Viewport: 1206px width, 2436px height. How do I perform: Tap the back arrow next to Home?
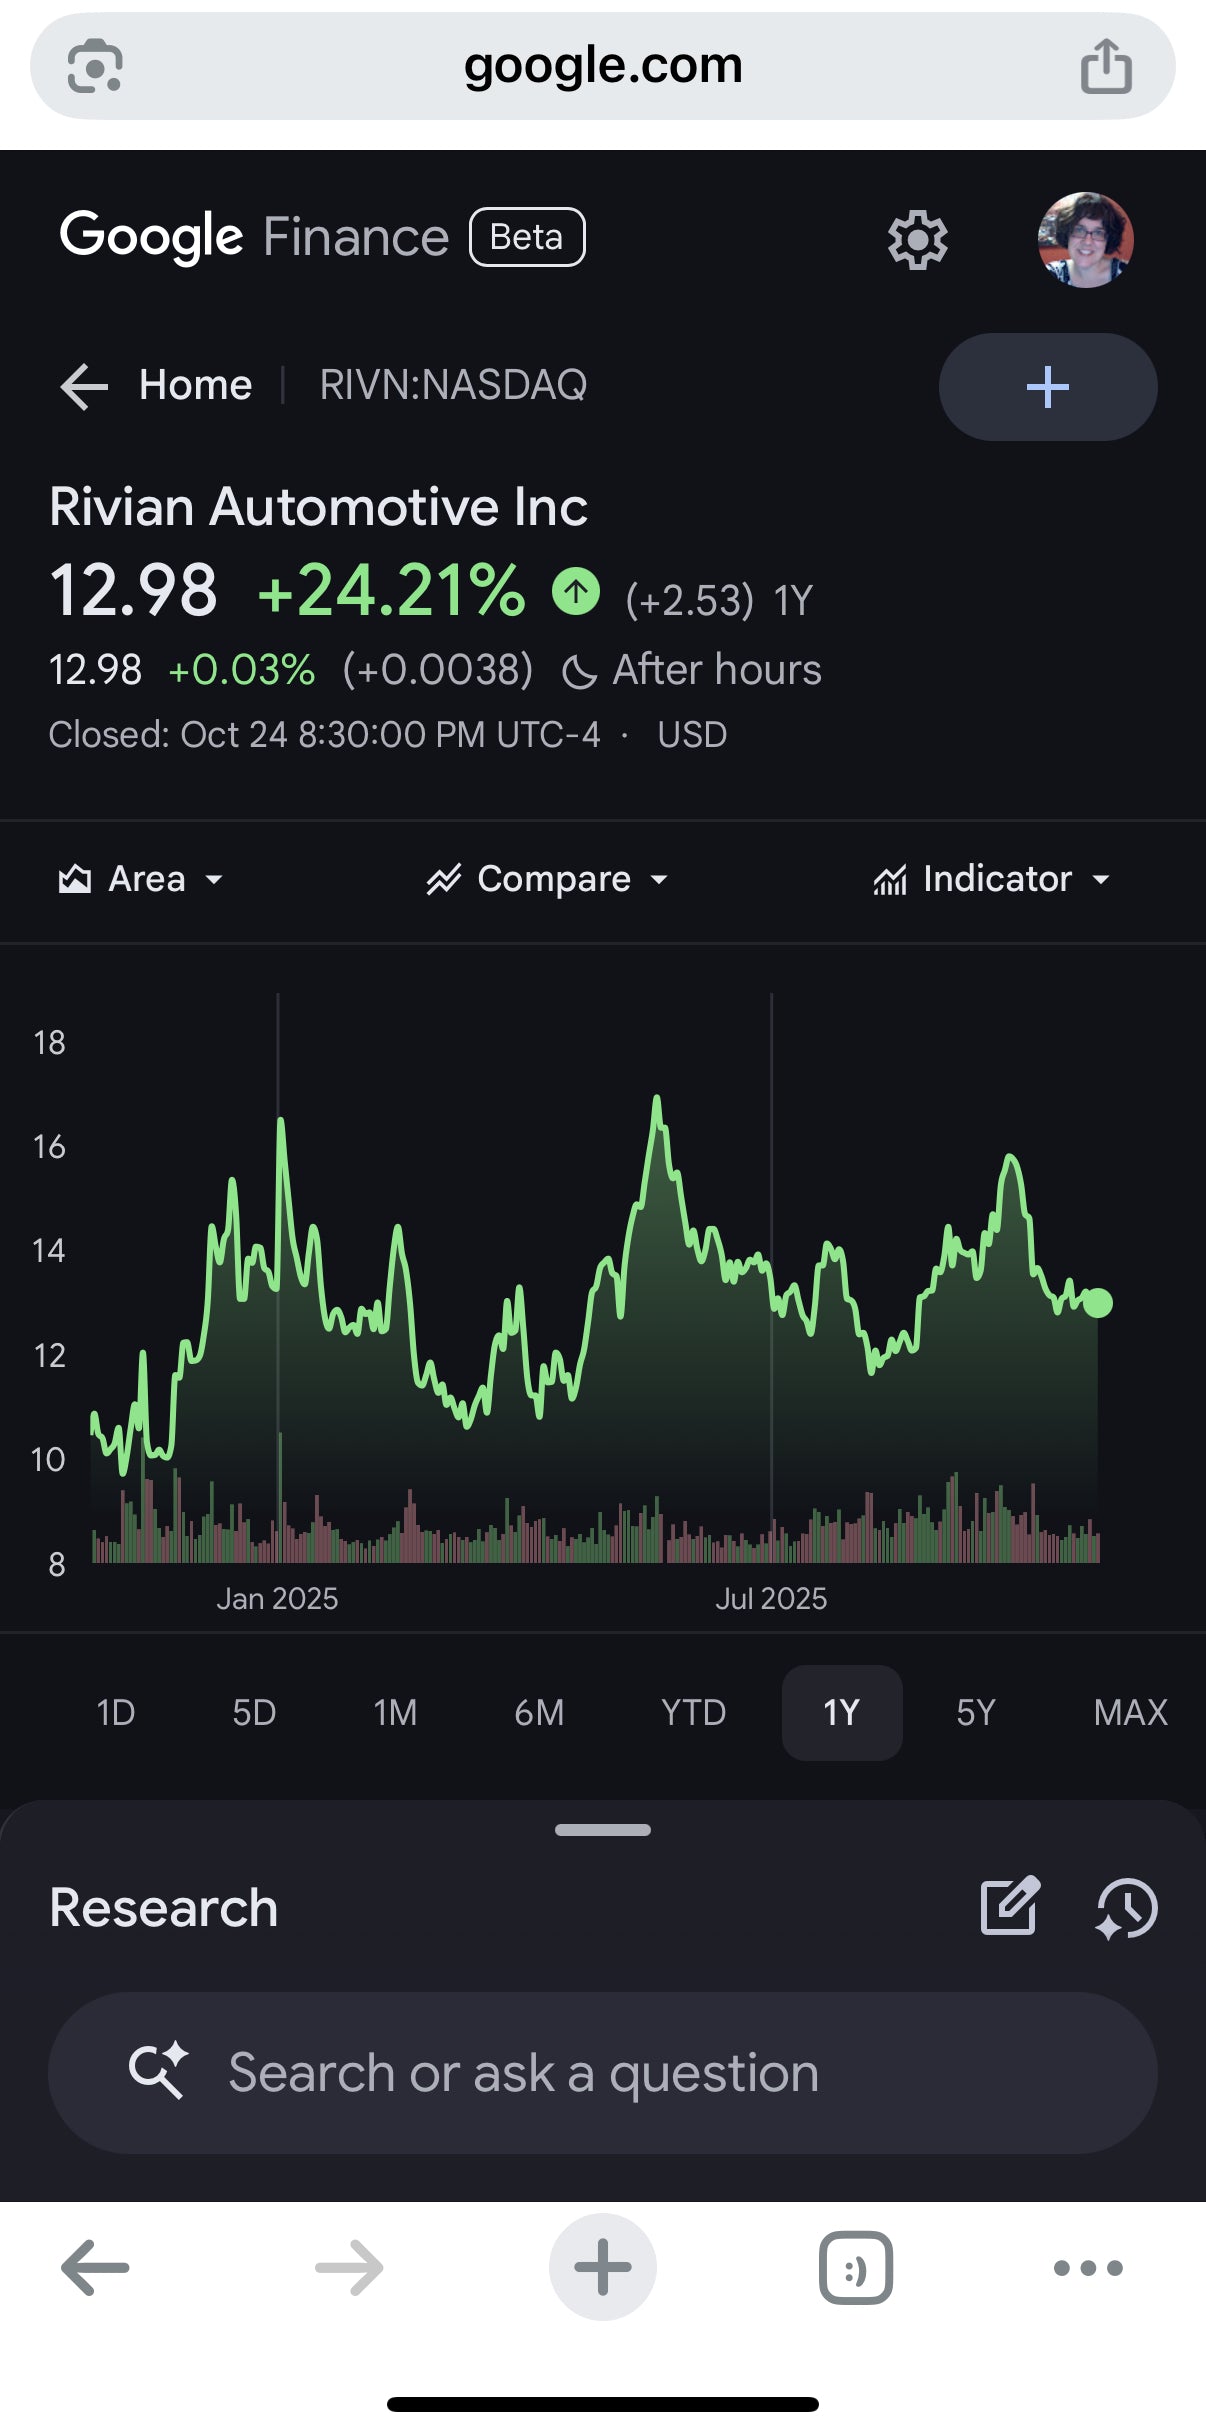point(84,386)
